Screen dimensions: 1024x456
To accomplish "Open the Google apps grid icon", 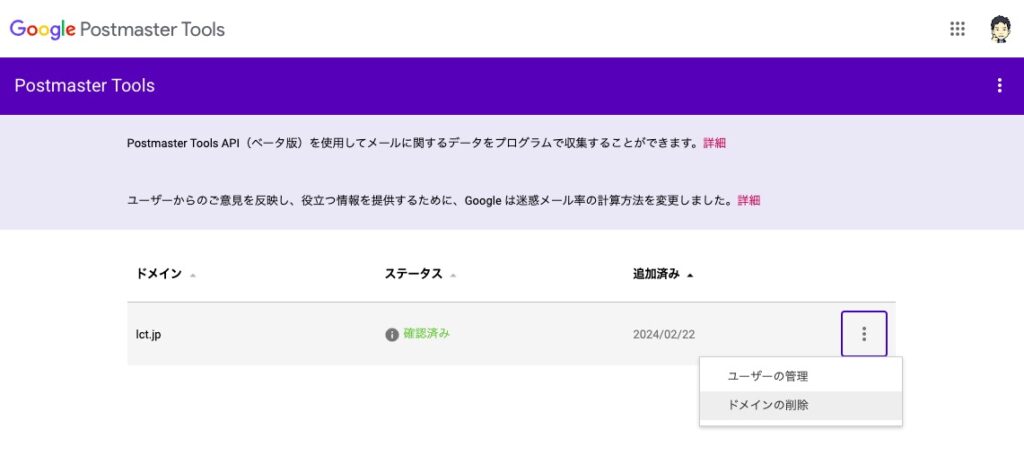I will point(957,29).
